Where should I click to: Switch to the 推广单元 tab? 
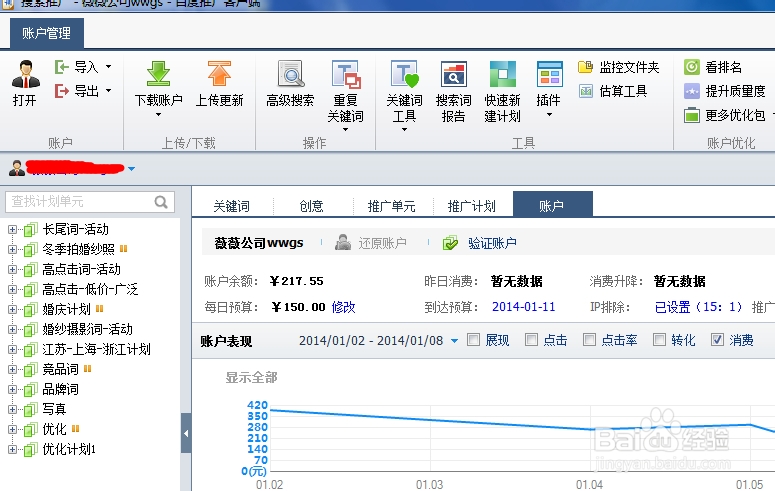point(391,206)
